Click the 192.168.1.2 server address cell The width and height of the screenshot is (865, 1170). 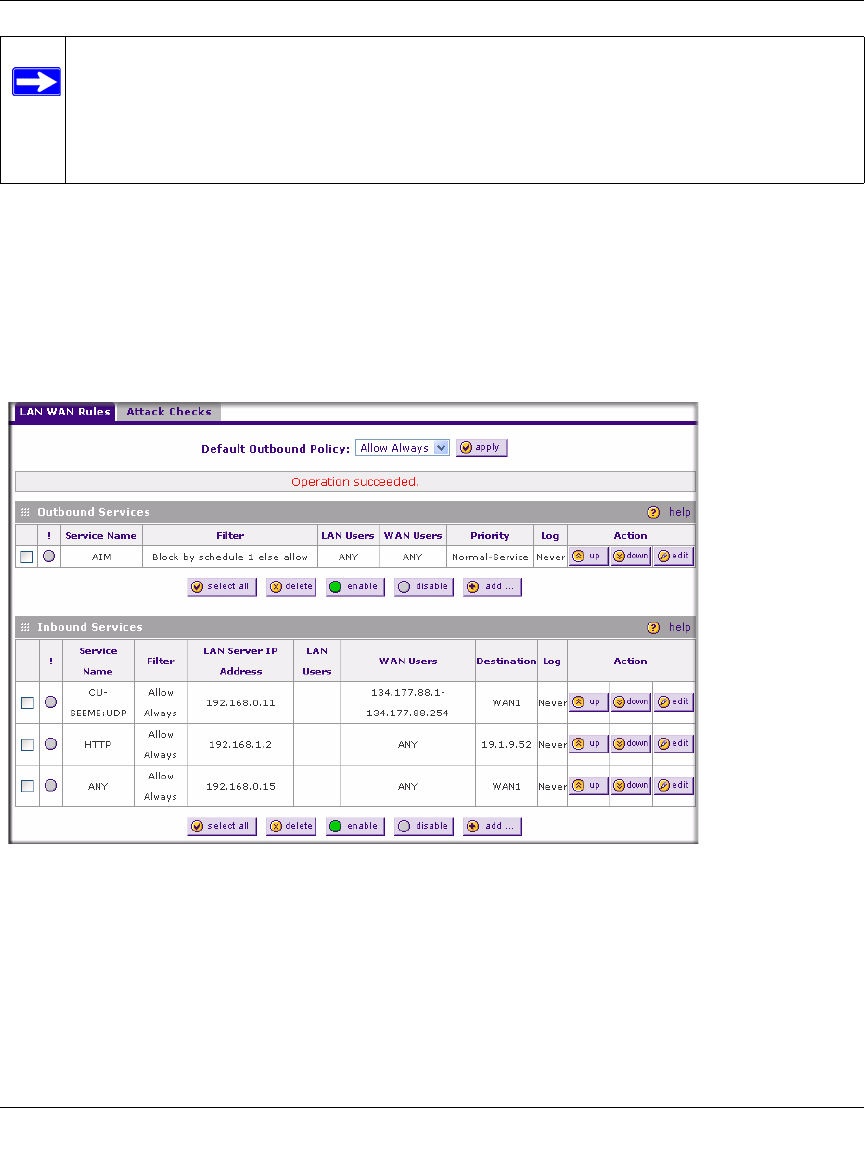coord(240,745)
